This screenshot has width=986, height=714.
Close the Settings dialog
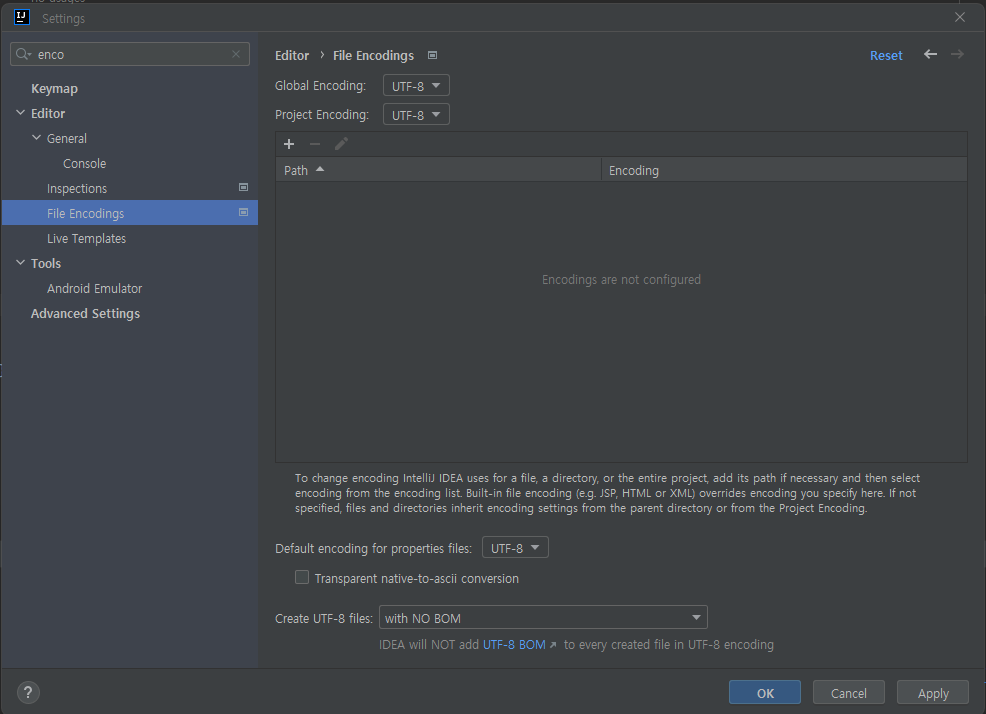coord(960,18)
